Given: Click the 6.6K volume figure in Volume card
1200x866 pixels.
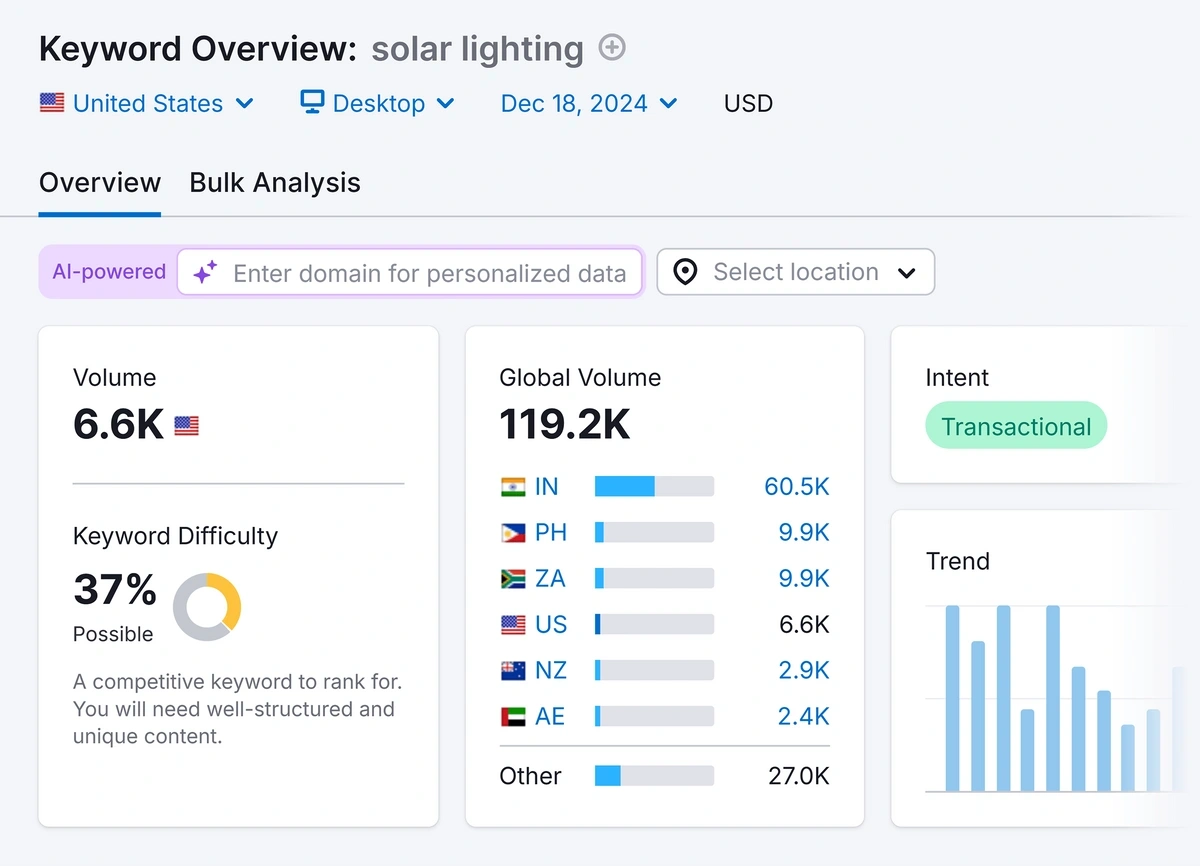Looking at the screenshot, I should click(x=118, y=425).
